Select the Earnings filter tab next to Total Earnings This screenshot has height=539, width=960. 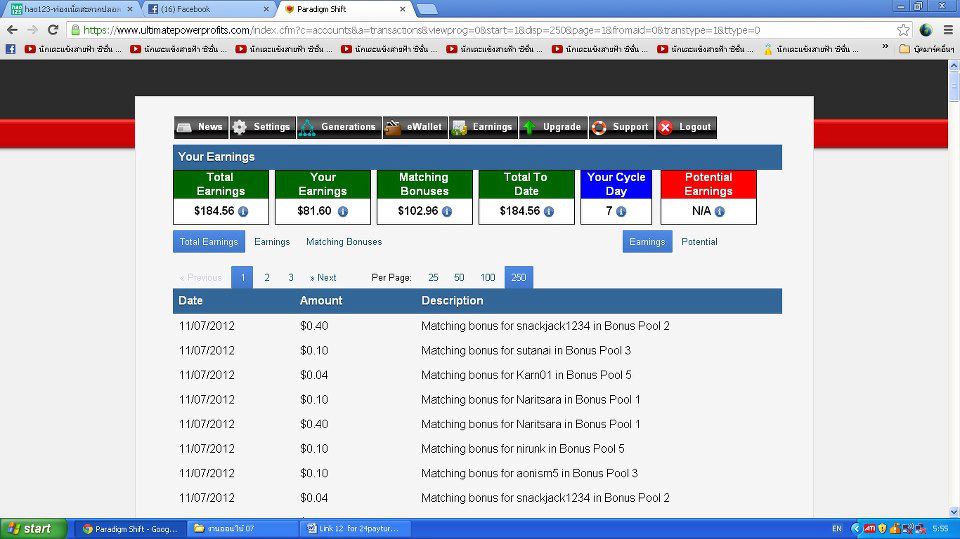272,242
